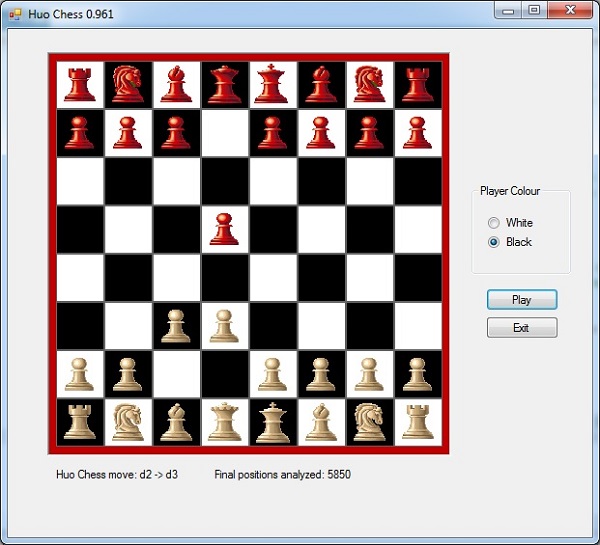Viewport: 600px width, 545px height.
Task: Choose Black as player colour
Action: [x=510, y=242]
